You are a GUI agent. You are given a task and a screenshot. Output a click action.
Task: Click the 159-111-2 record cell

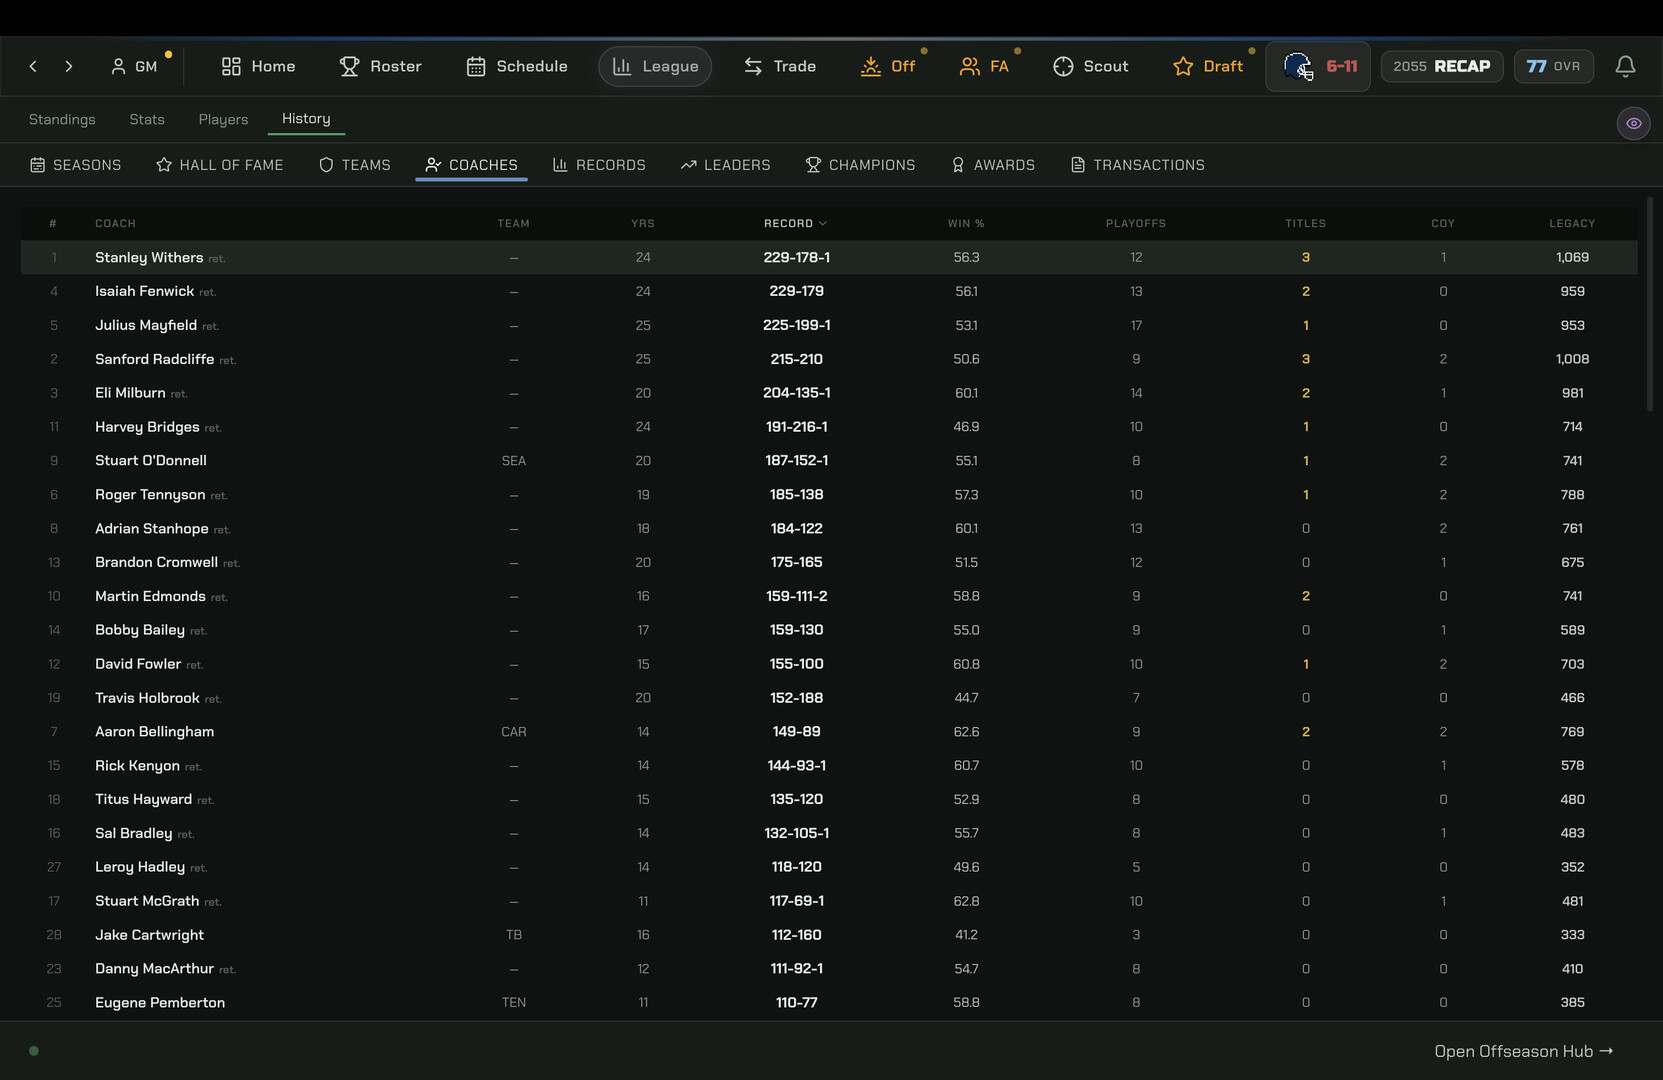click(797, 596)
